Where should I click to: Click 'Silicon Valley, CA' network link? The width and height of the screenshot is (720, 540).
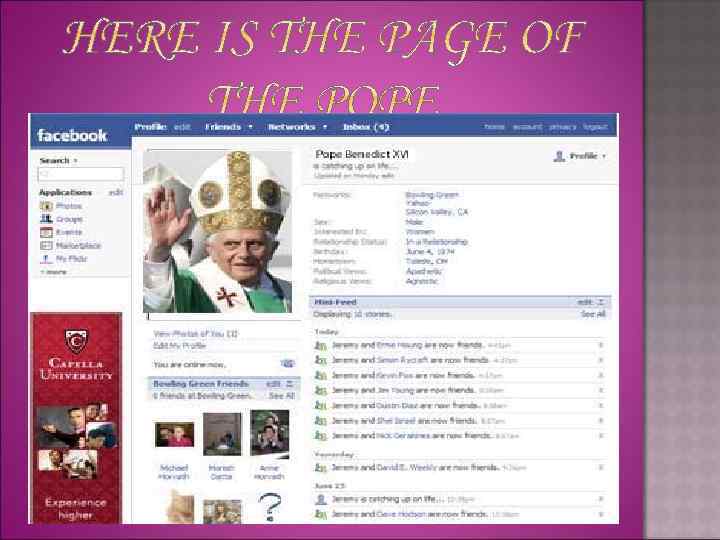[437, 212]
